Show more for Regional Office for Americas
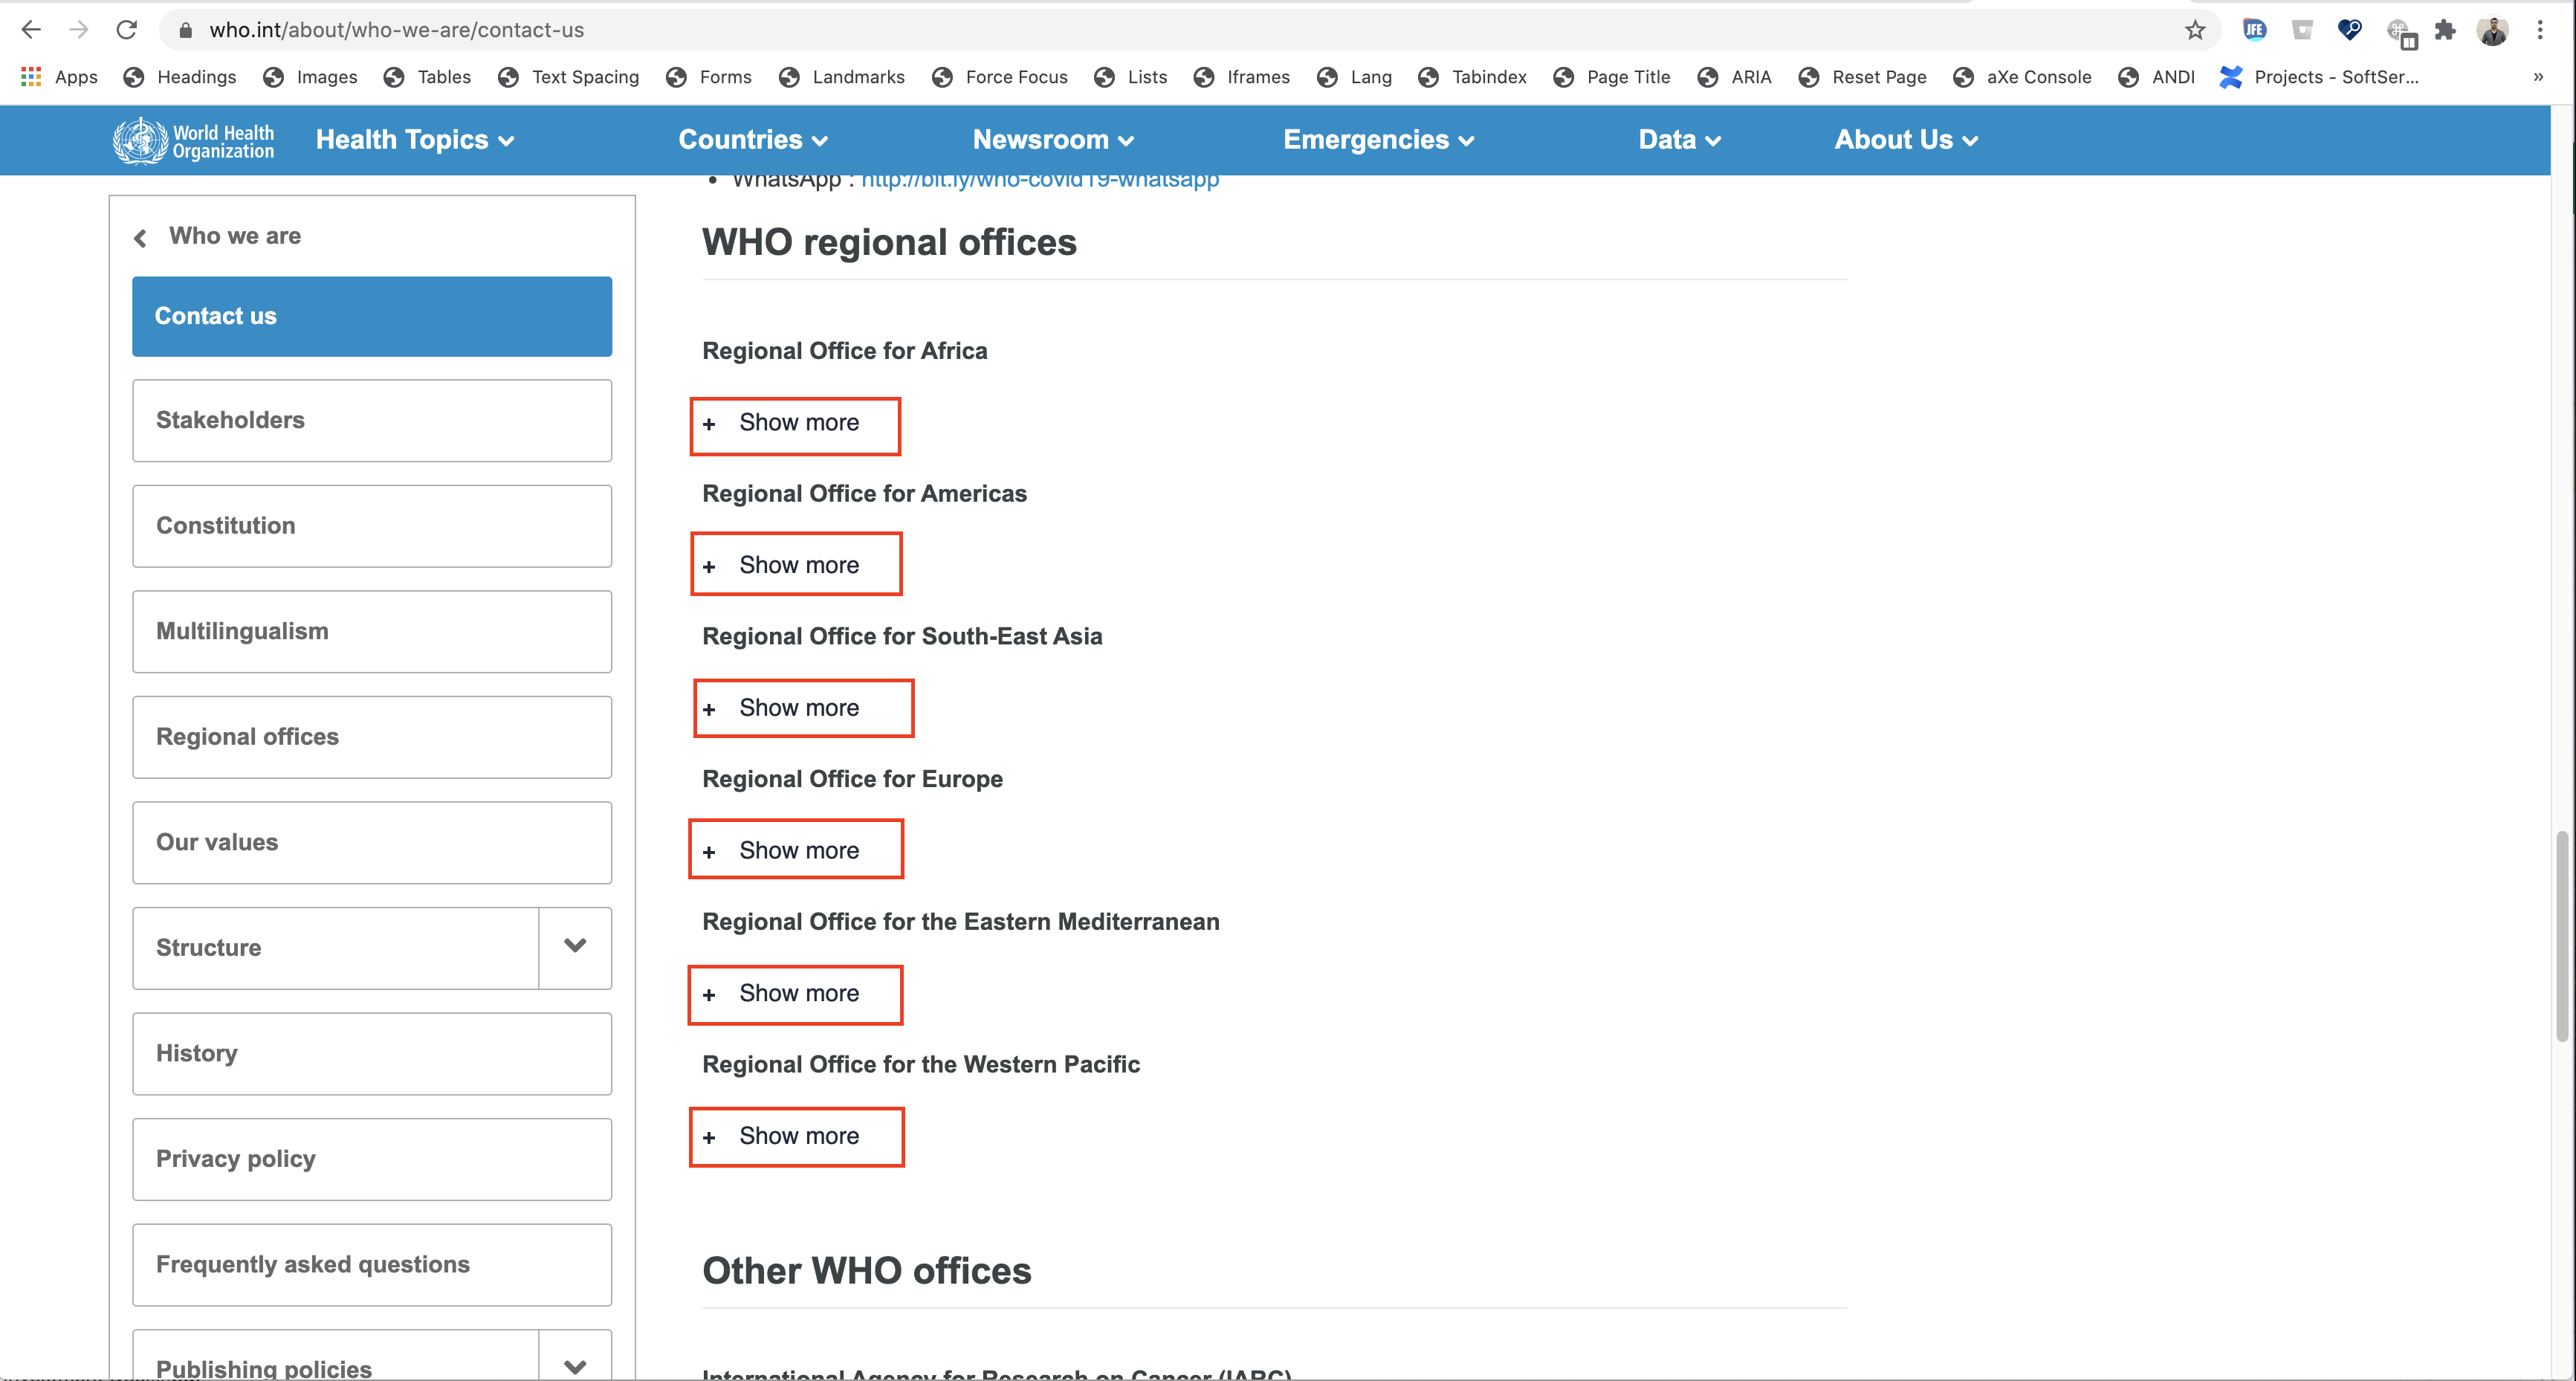This screenshot has height=1381, width=2576. [x=797, y=563]
